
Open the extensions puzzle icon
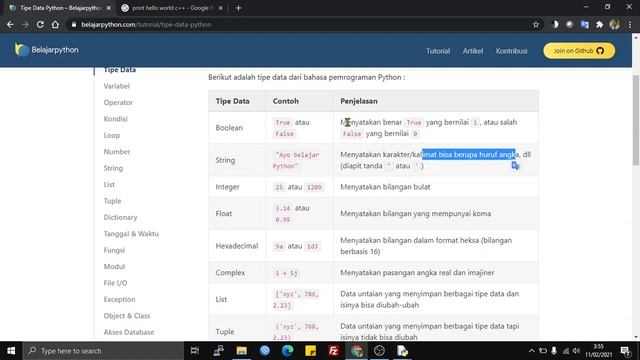coord(600,24)
